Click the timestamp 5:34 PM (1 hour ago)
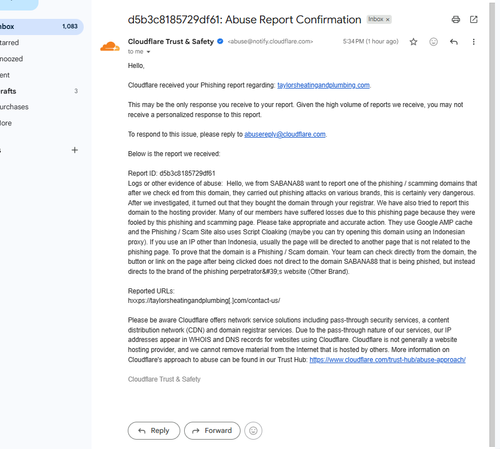This screenshot has width=500, height=449. coord(370,41)
